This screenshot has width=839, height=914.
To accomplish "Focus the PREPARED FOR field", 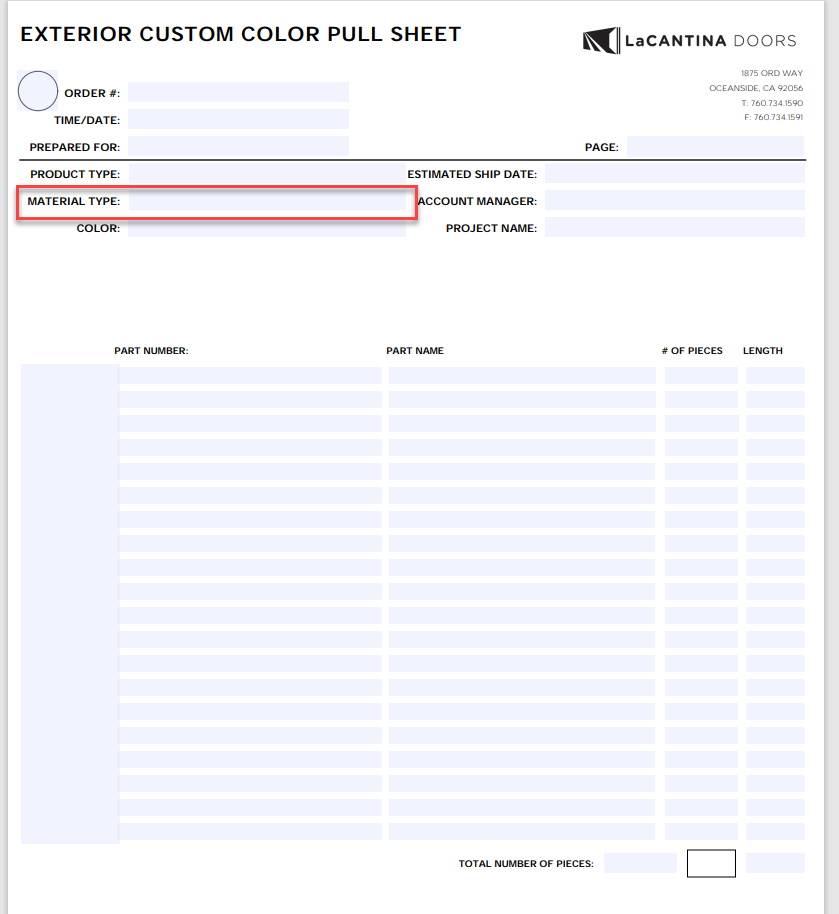I will click(x=238, y=146).
